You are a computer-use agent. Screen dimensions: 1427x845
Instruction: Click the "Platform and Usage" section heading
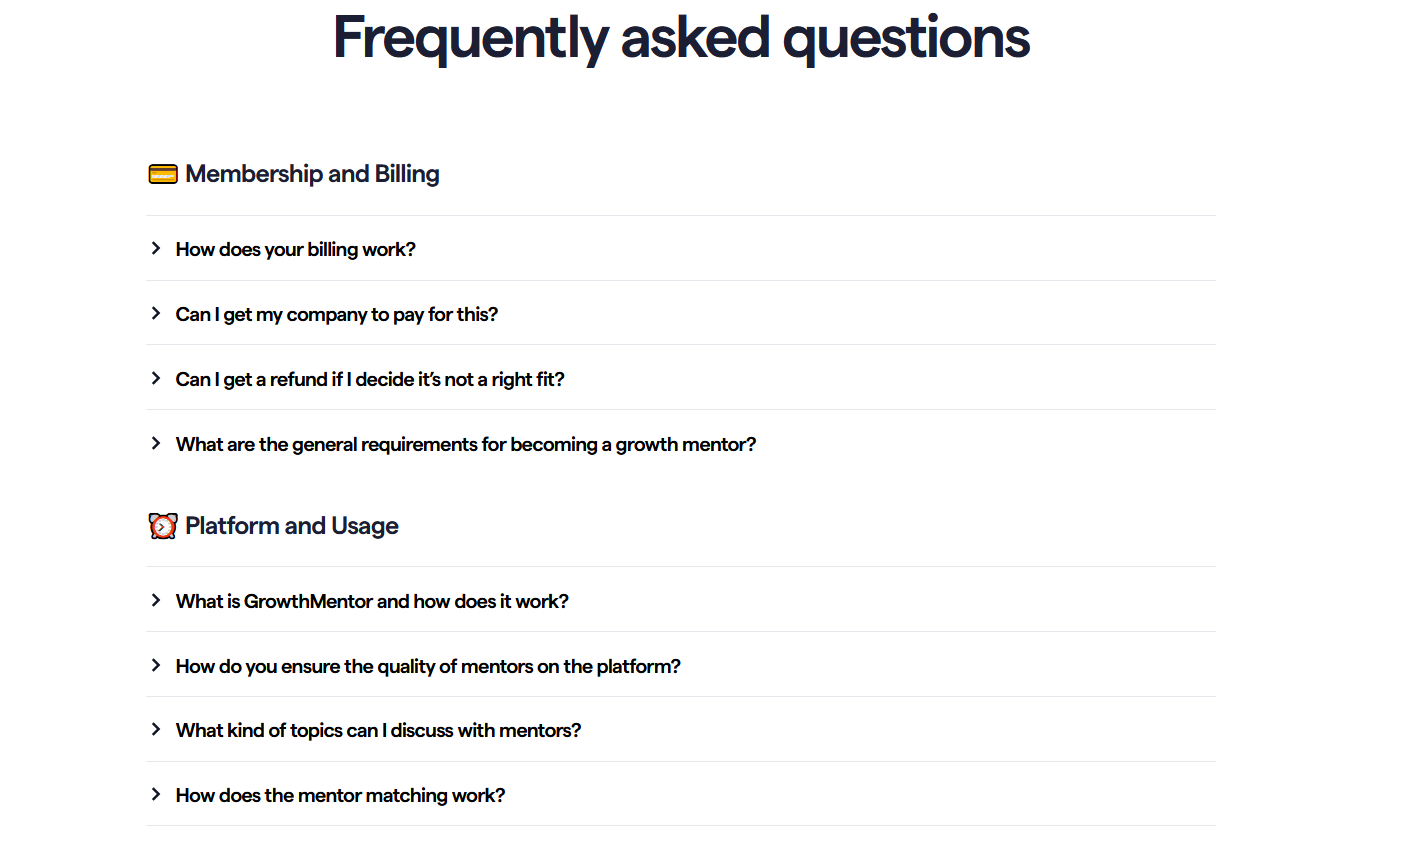pyautogui.click(x=292, y=526)
